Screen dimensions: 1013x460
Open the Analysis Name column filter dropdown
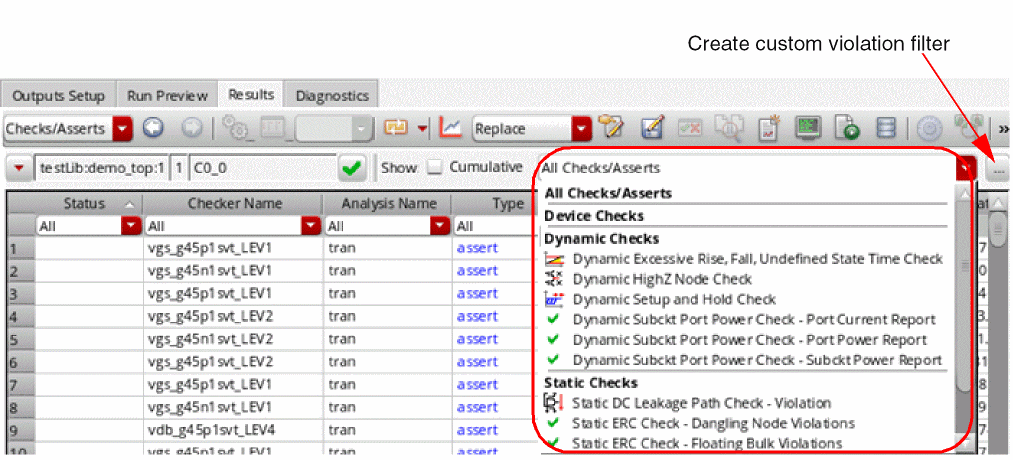(x=439, y=227)
